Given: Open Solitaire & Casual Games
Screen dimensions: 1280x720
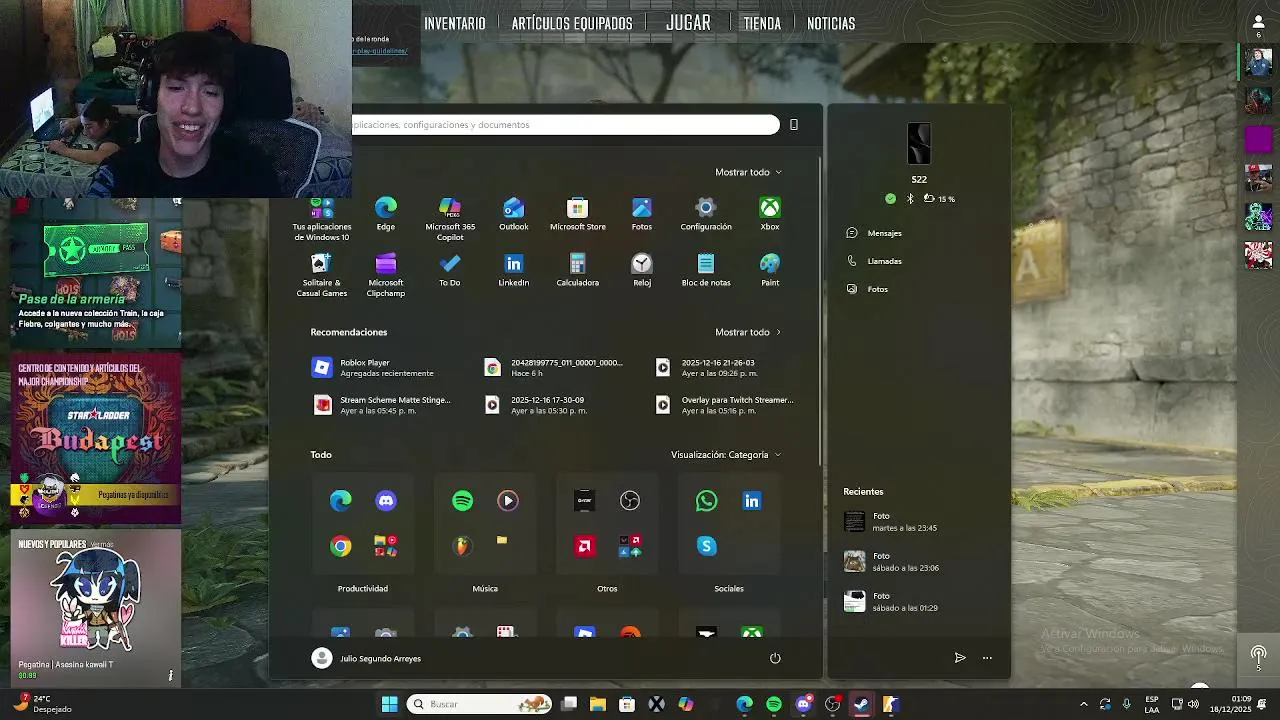Looking at the screenshot, I should (321, 275).
